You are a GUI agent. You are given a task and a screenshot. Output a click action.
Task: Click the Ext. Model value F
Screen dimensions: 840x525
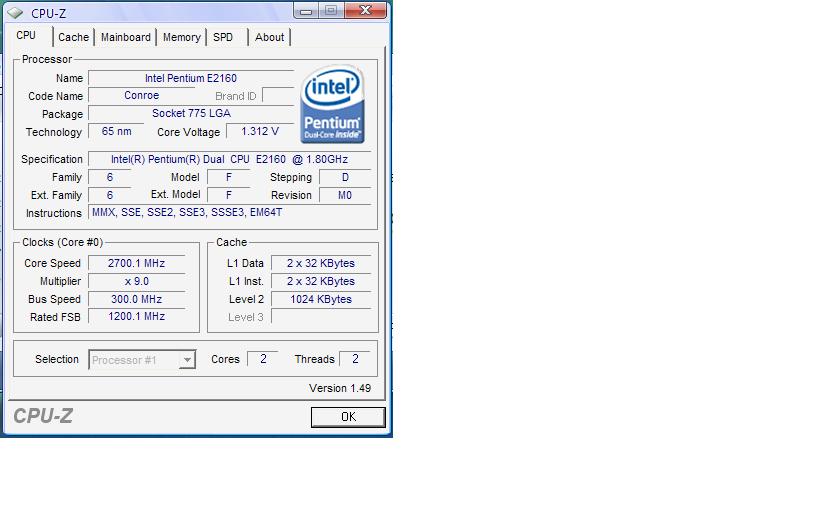pyautogui.click(x=229, y=195)
